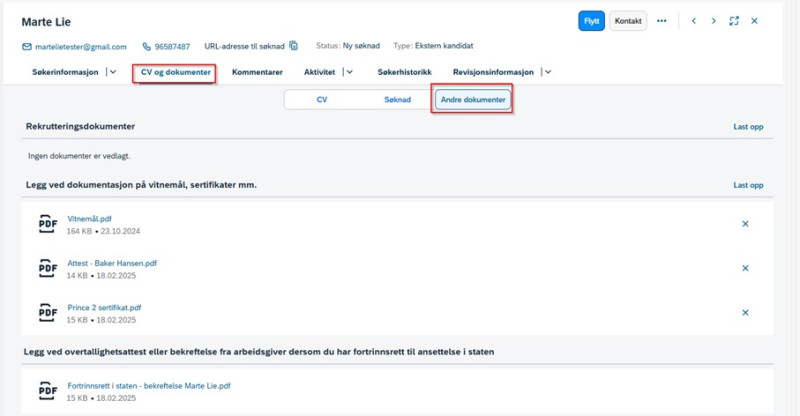The image size is (800, 416).
Task: Open Prince 2 sertifikat.pdf link
Action: [104, 307]
